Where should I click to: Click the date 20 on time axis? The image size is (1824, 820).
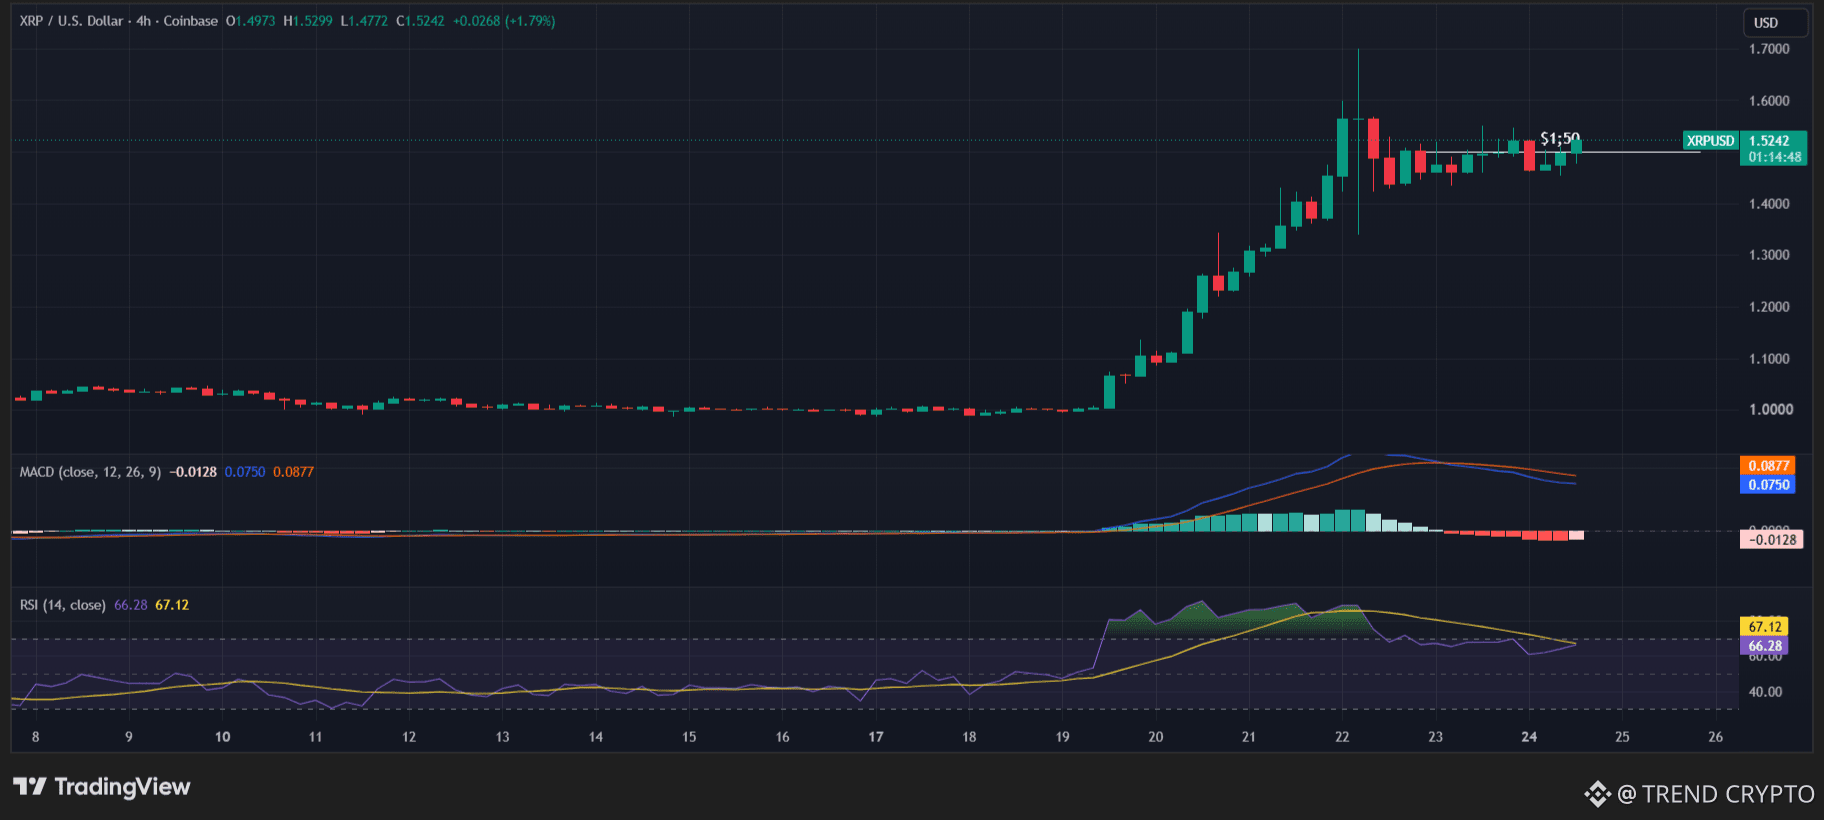coord(1156,737)
